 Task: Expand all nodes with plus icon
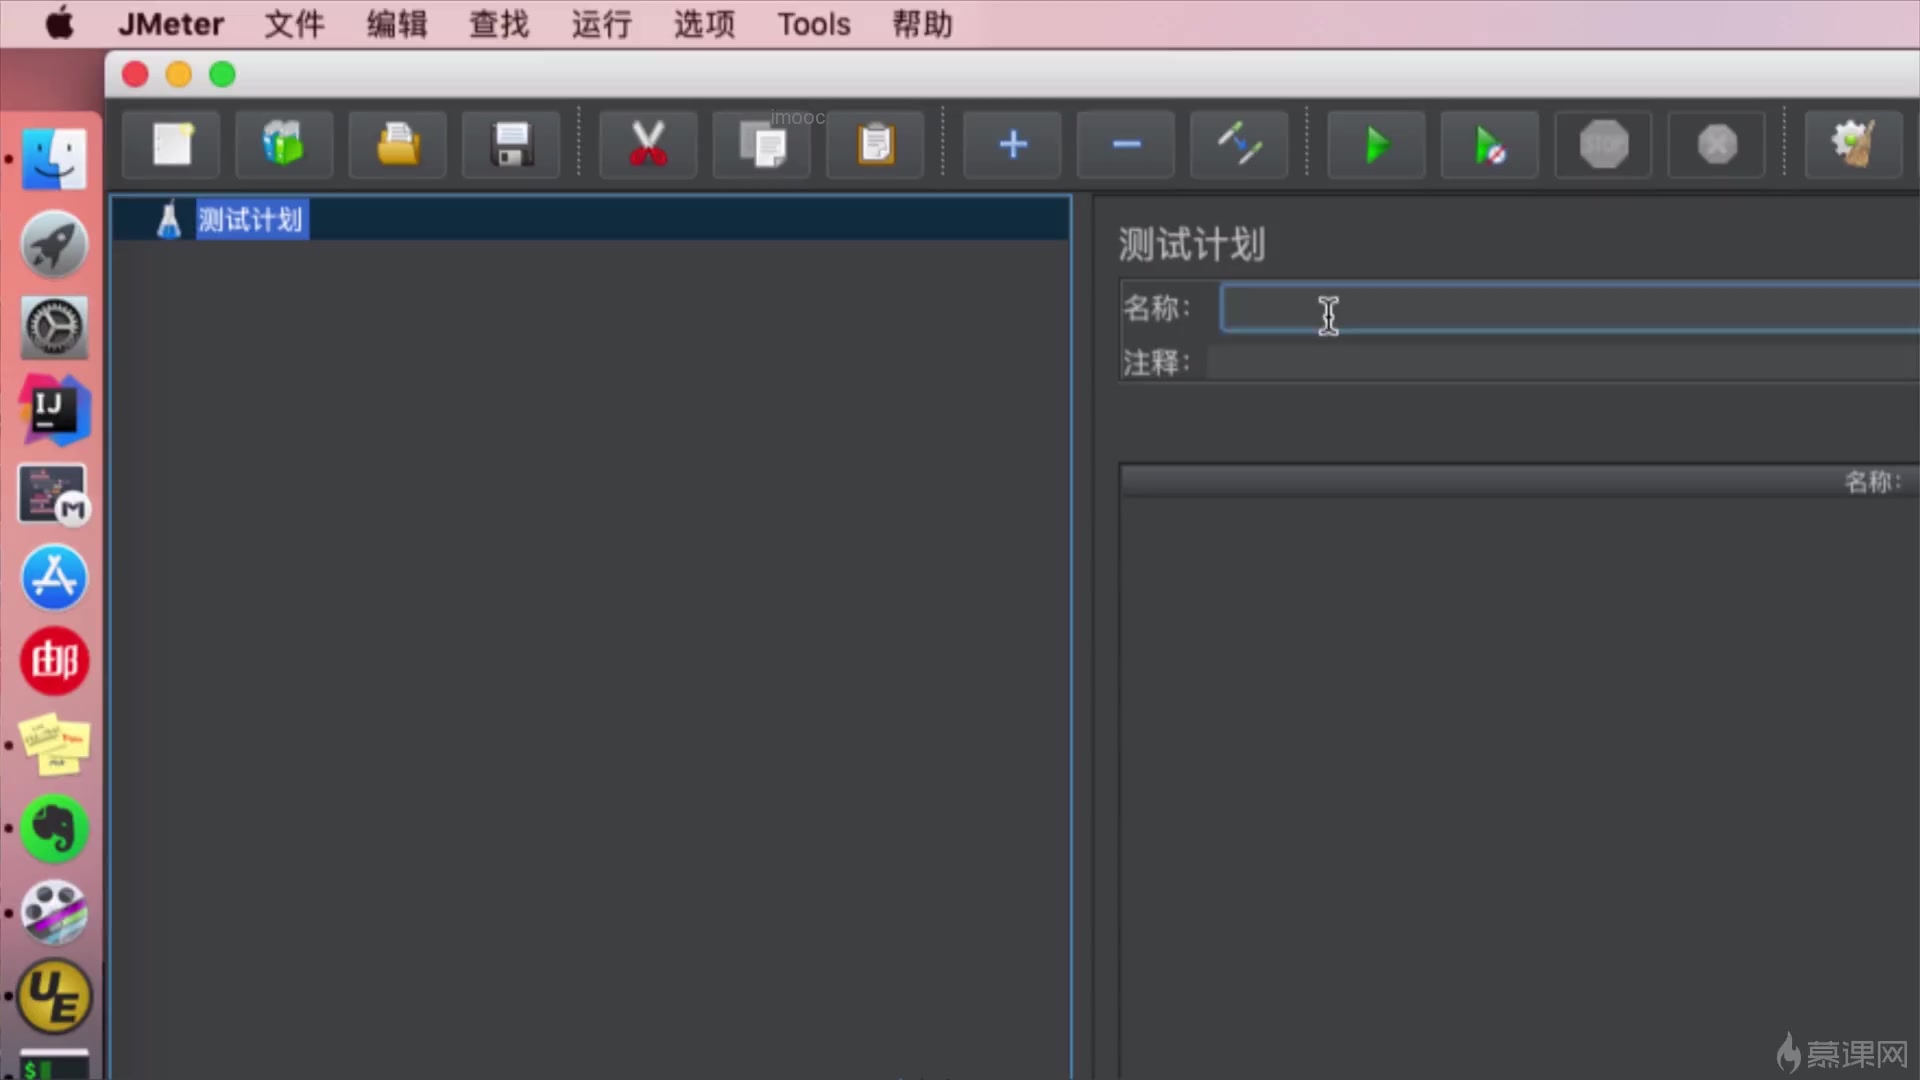[x=1012, y=145]
